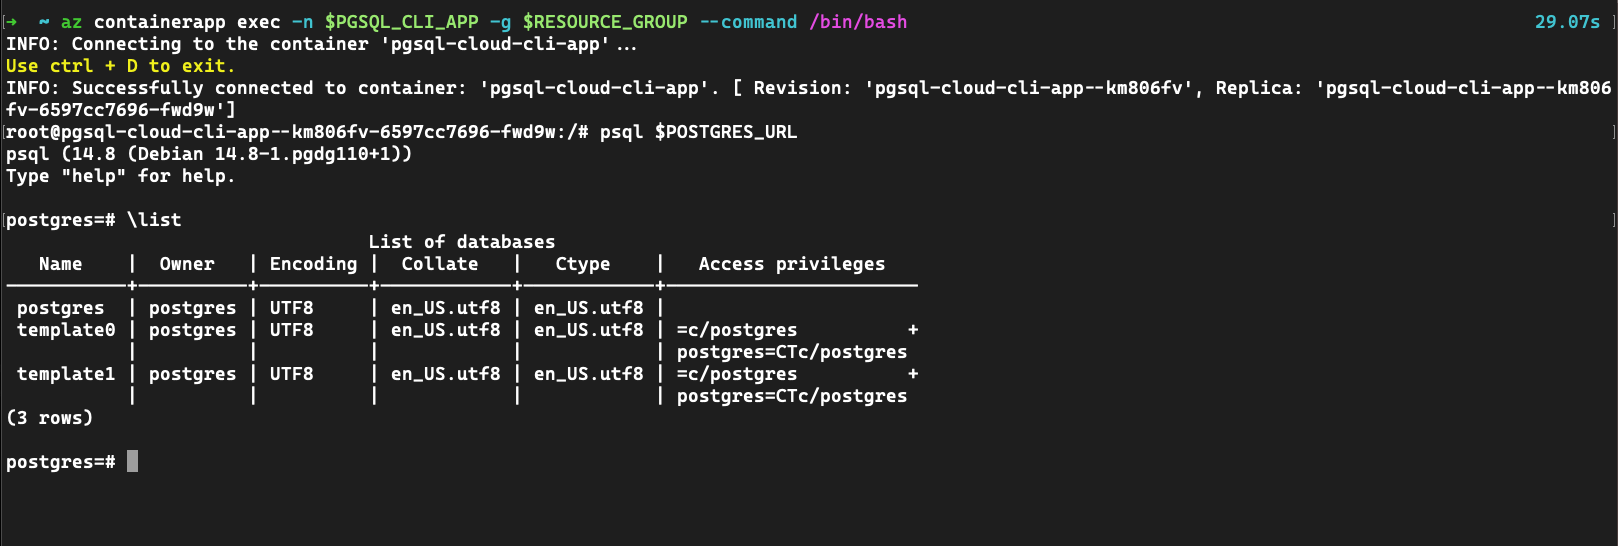
Task: Click the 'psql (14.8 (Debian' version line
Action: (x=209, y=154)
